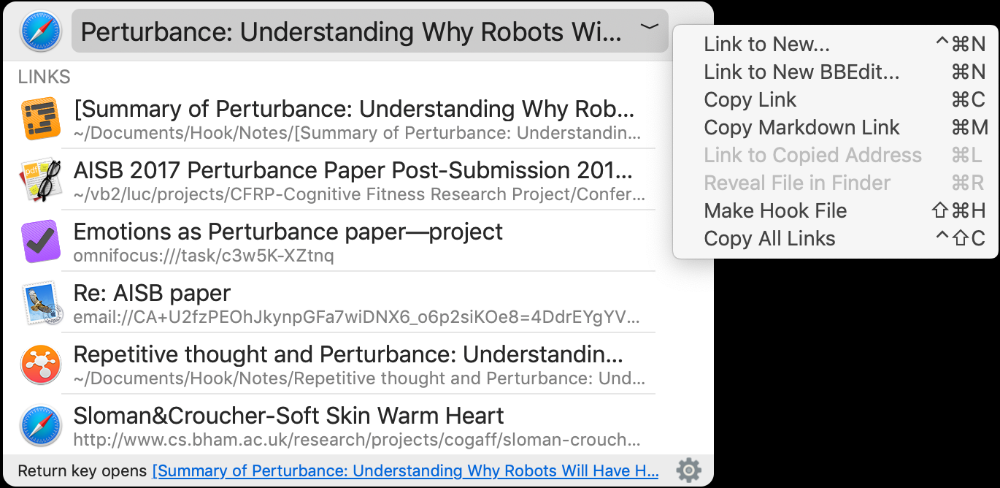The height and width of the screenshot is (488, 1000).
Task: Select Link to New BBEdit...
Action: [x=801, y=72]
